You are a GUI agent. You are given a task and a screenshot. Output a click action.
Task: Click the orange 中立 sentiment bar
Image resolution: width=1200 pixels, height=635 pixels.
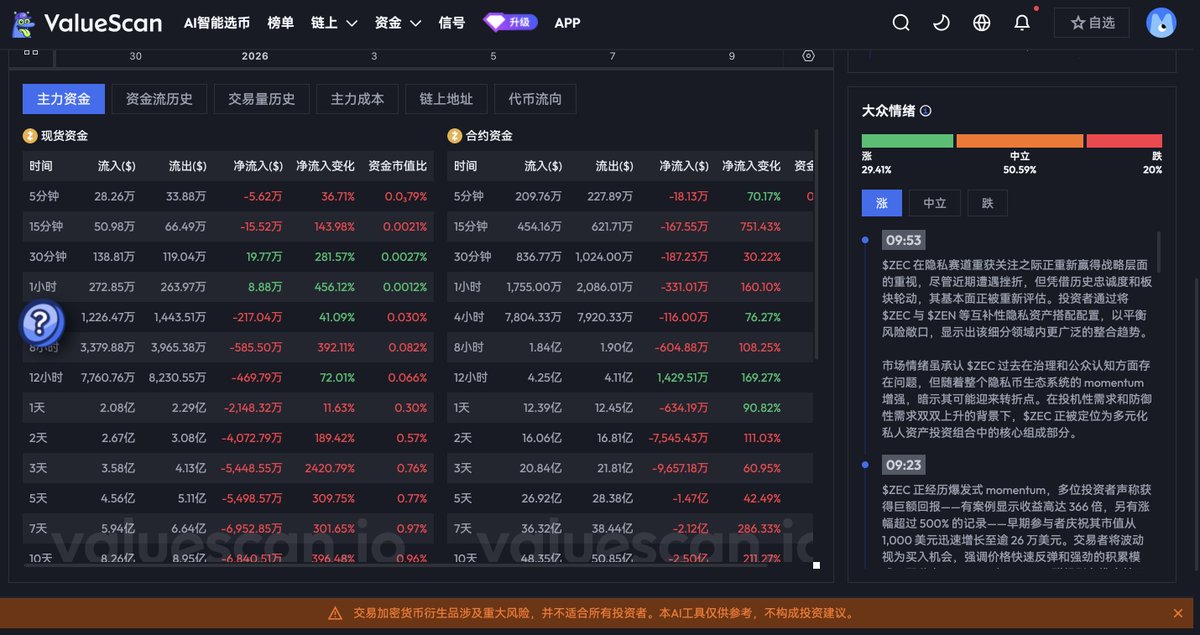click(x=1020, y=141)
